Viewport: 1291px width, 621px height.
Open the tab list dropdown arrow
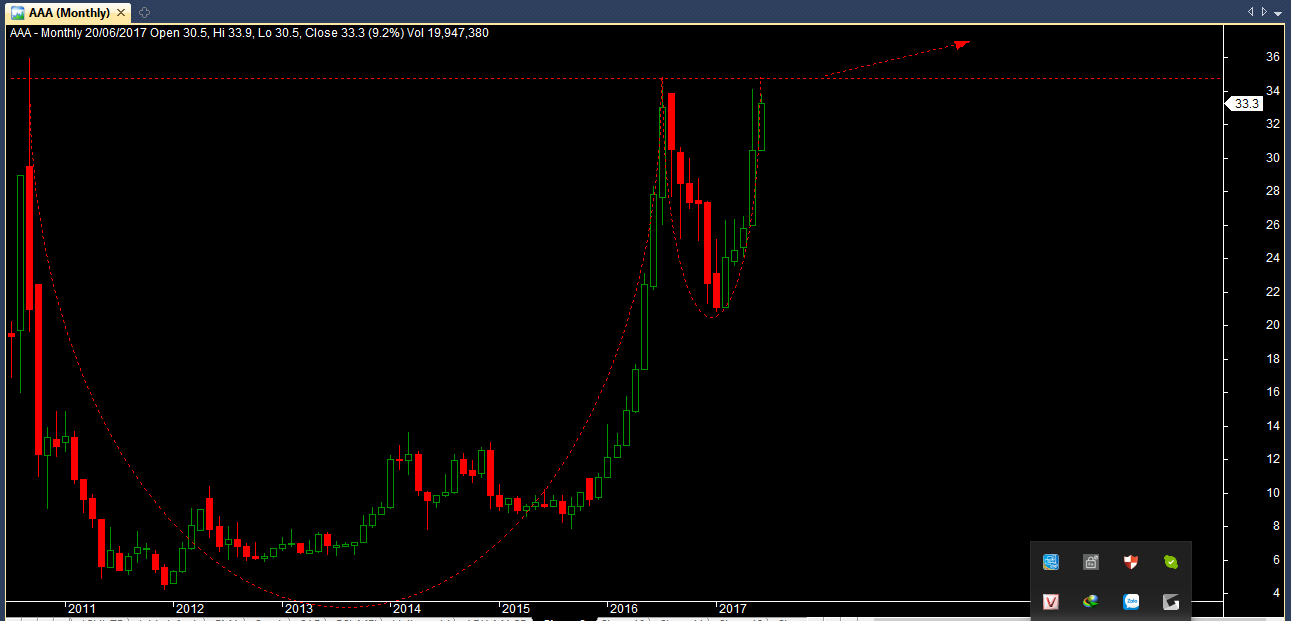point(1278,12)
